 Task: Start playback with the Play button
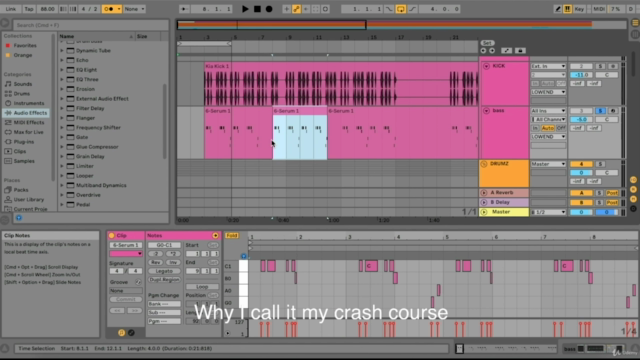245,9
